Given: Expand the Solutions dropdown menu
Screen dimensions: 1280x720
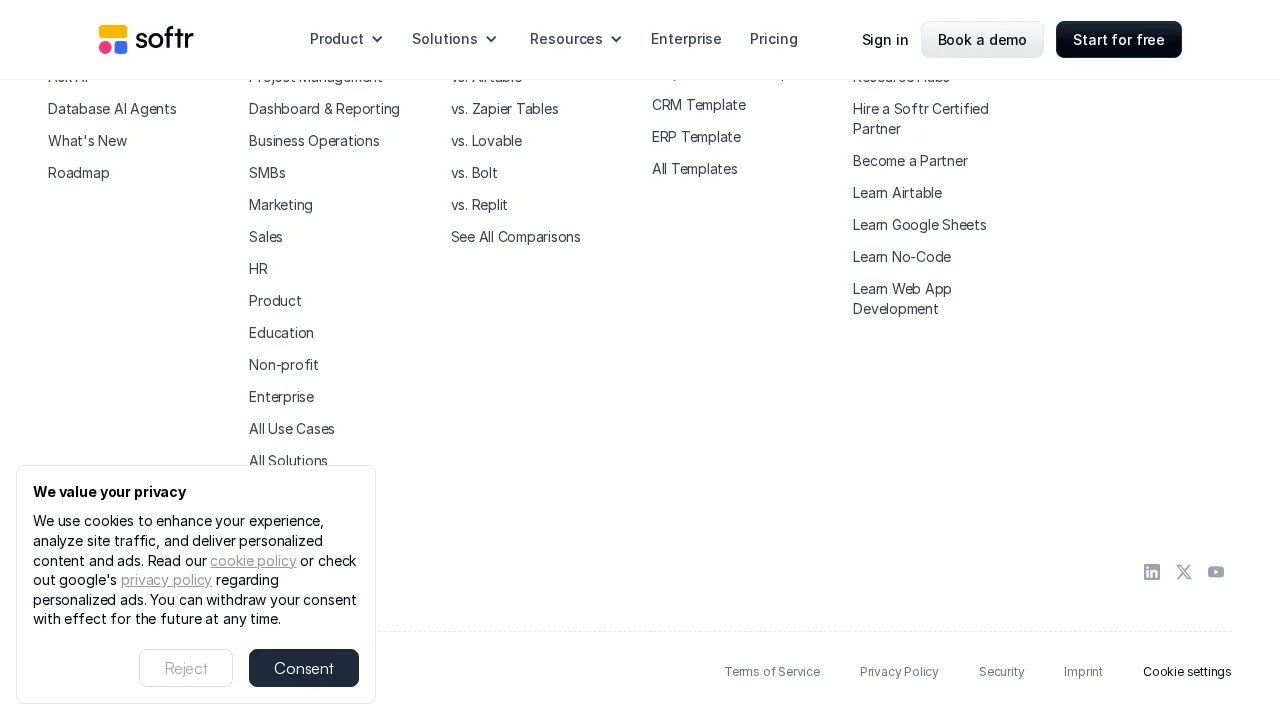Looking at the screenshot, I should tap(454, 39).
